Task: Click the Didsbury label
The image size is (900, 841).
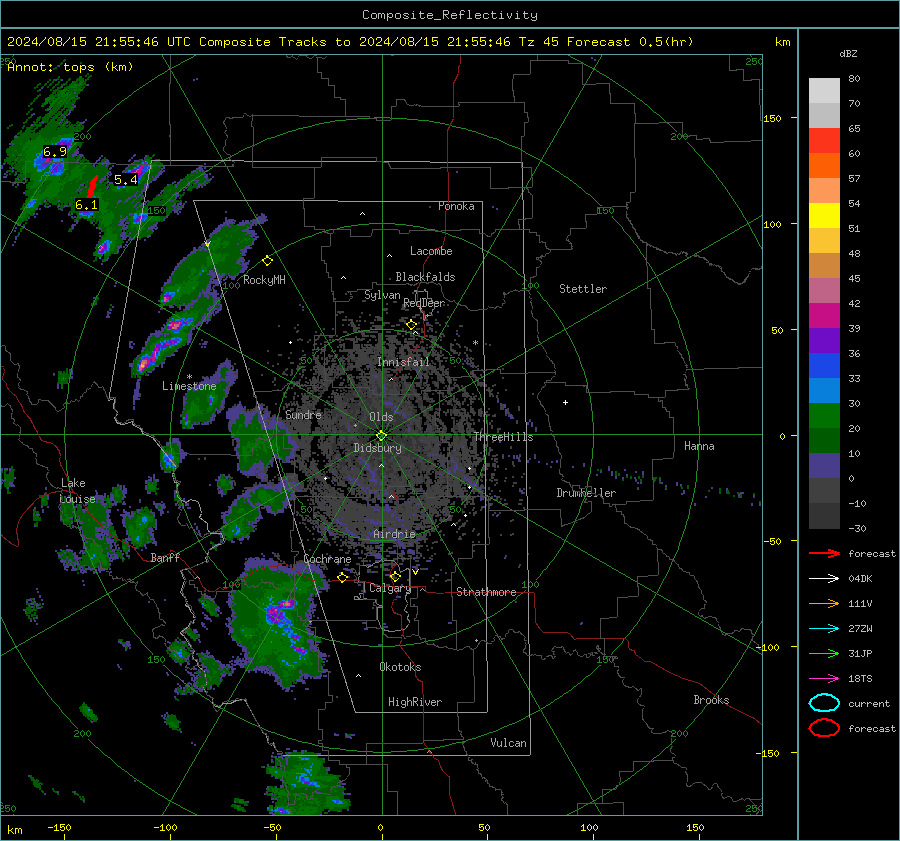Action: point(377,448)
